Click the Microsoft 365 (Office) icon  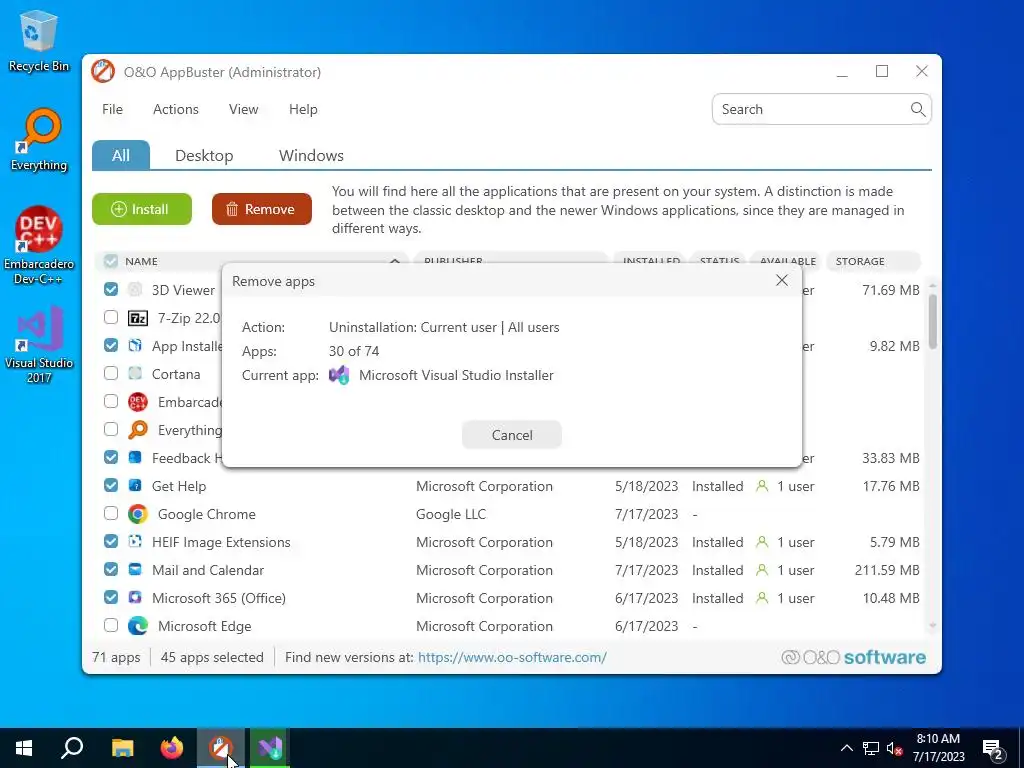click(x=135, y=598)
